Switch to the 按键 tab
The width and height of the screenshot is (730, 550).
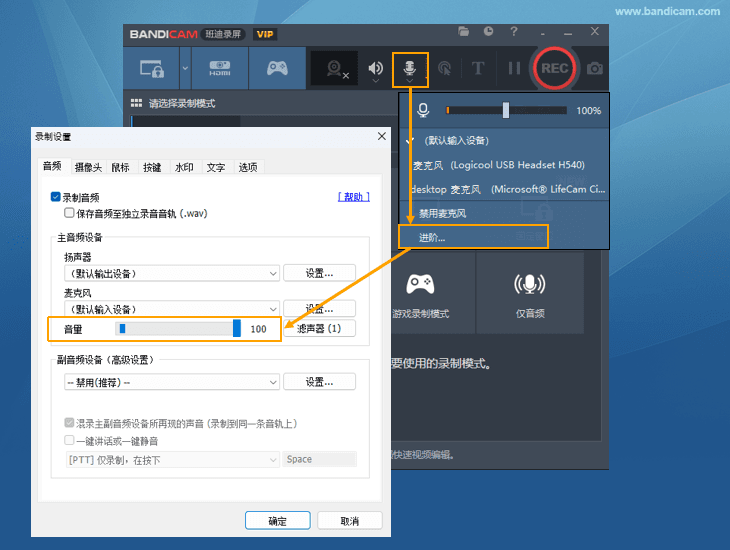(x=152, y=167)
